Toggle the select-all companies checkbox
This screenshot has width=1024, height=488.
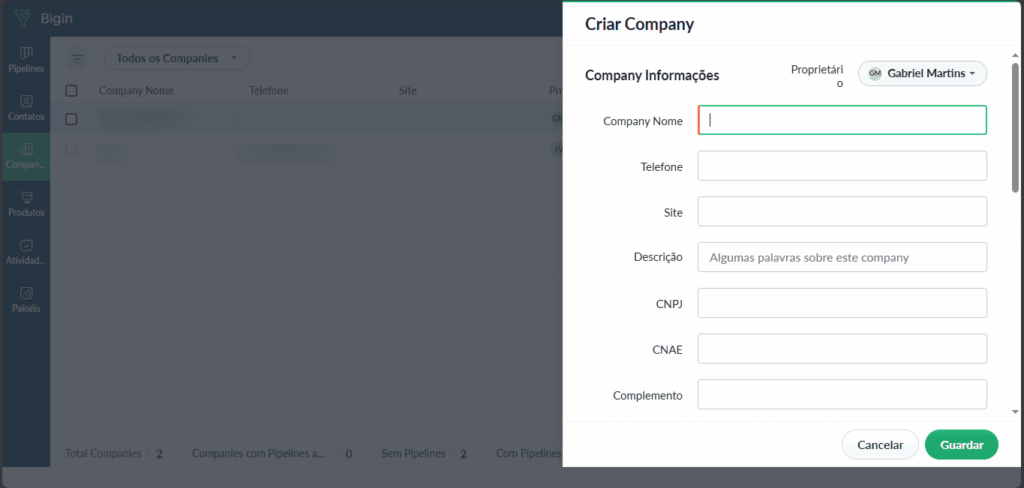pos(71,91)
